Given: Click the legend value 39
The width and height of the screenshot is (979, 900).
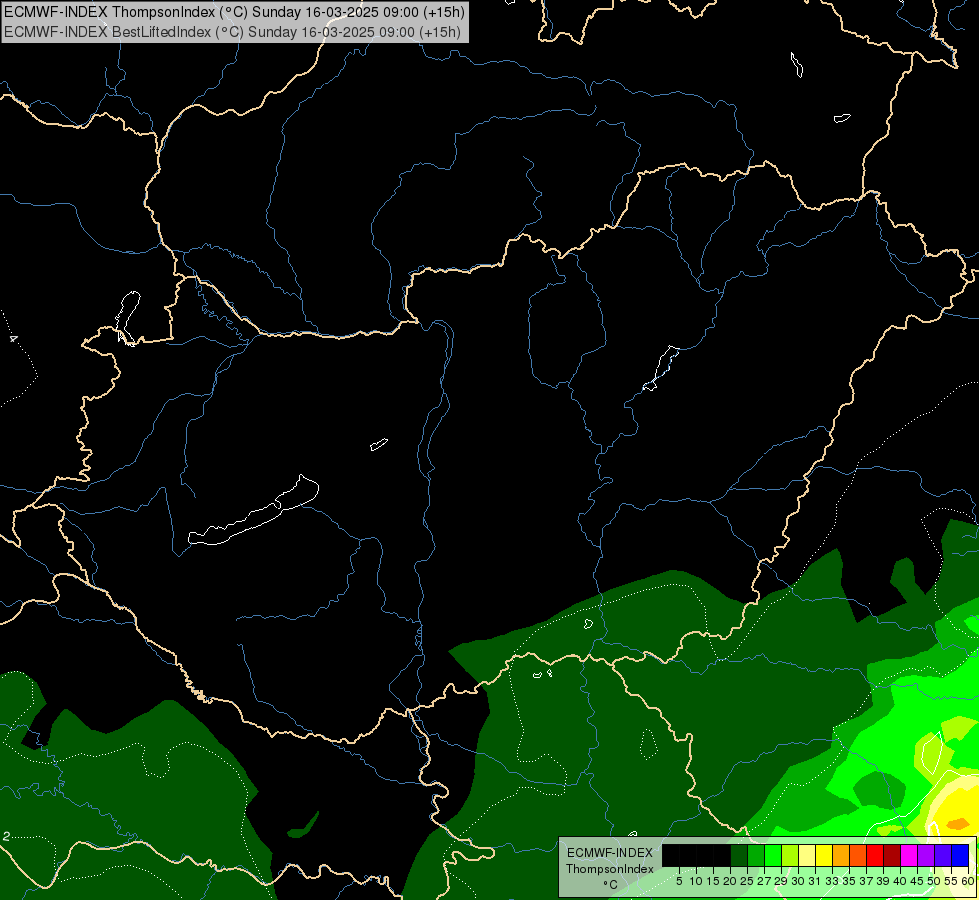Looking at the screenshot, I should point(882,881).
